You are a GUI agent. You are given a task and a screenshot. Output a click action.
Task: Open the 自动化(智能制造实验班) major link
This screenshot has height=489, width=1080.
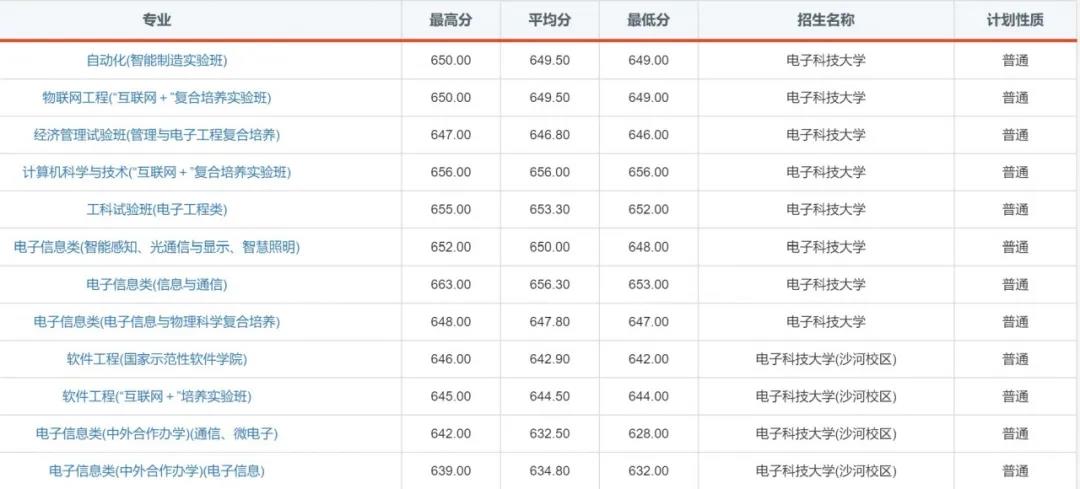point(157,60)
